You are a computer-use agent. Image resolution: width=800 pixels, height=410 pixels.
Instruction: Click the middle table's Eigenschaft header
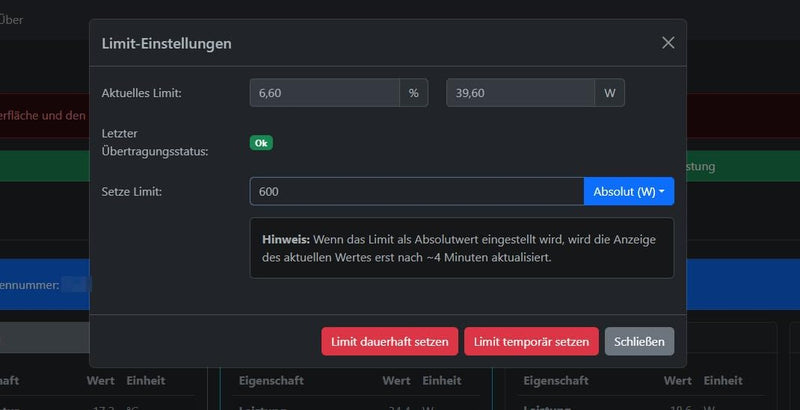coord(271,380)
